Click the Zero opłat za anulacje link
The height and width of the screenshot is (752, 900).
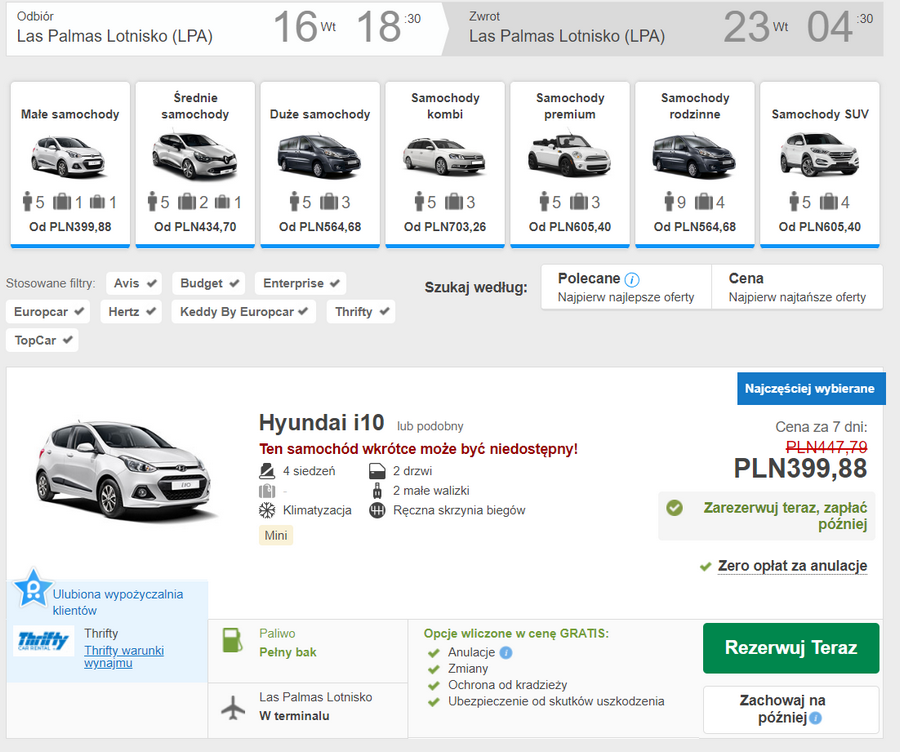pyautogui.click(x=792, y=566)
